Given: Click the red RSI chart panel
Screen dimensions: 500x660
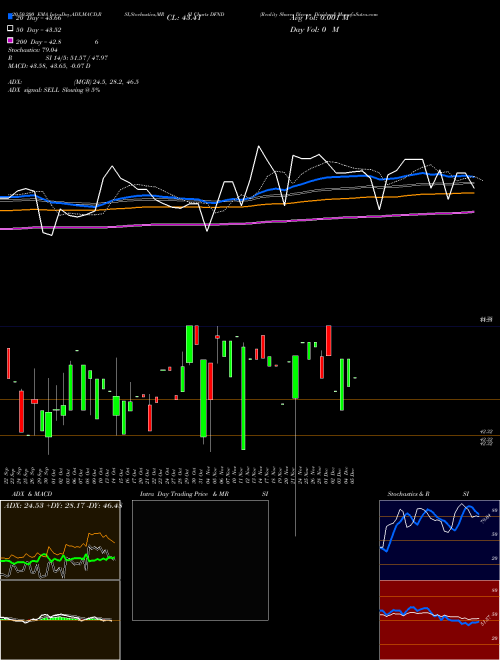Looking at the screenshot, I should click(439, 620).
